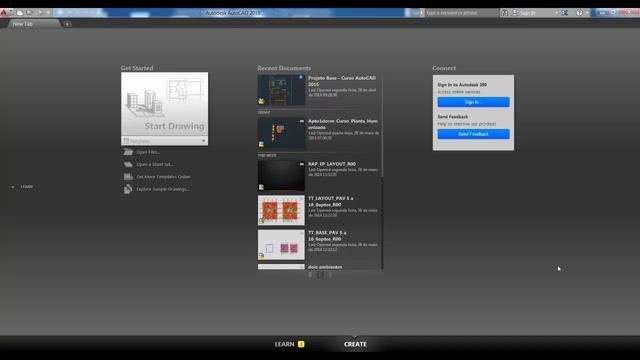Click the keyword search input field
This screenshot has width=640, height=360.
pos(461,13)
